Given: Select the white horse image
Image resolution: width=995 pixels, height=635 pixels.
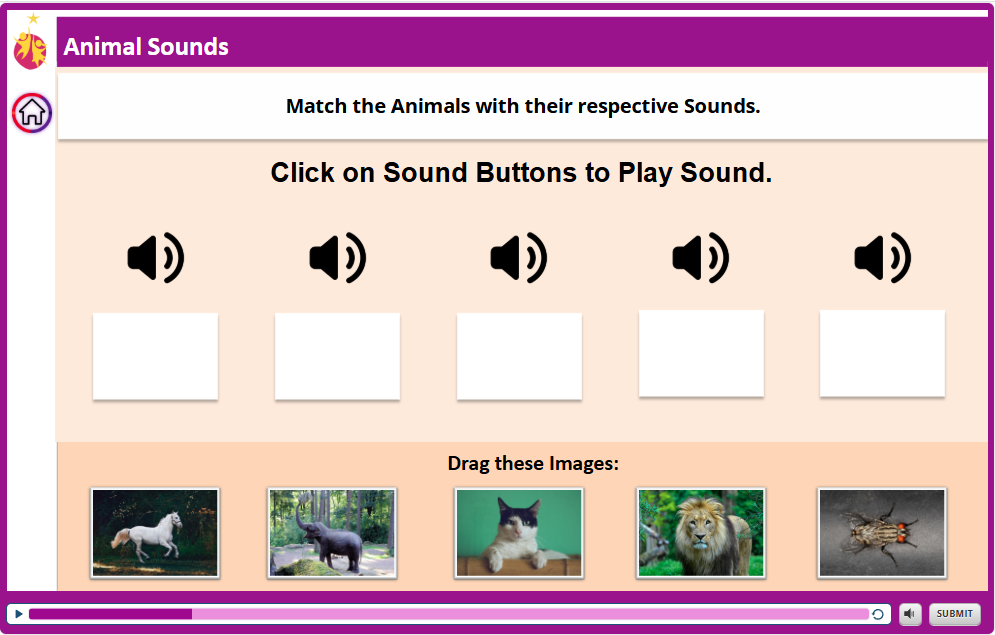Looking at the screenshot, I should pos(155,532).
